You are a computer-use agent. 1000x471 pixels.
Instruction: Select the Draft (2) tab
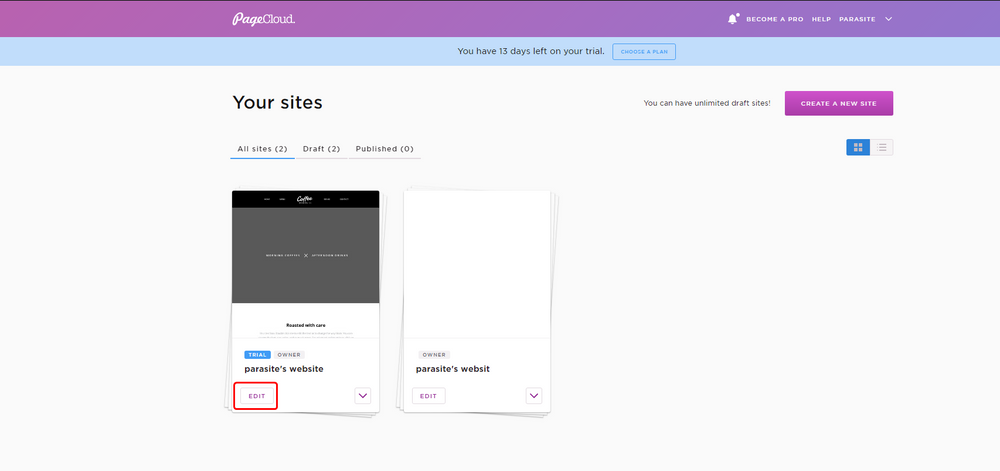(321, 149)
